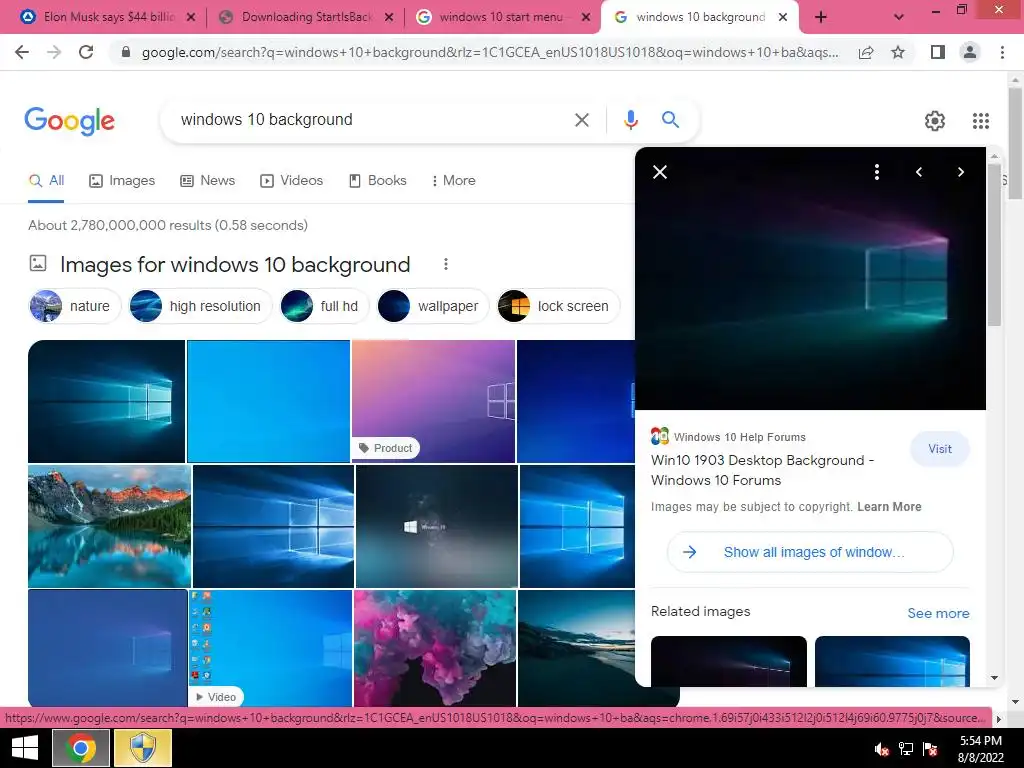The height and width of the screenshot is (768, 1024).
Task: Select the Videos search filter
Action: click(x=291, y=180)
